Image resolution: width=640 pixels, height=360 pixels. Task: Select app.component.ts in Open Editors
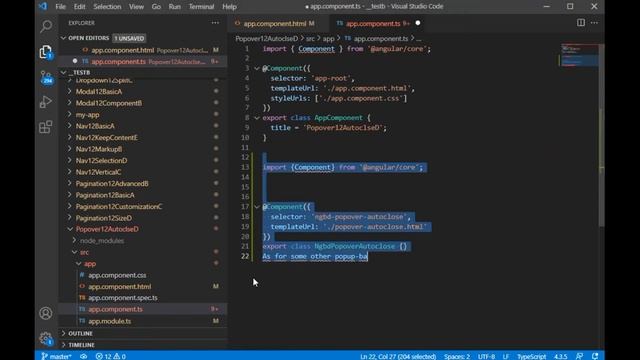point(142,62)
